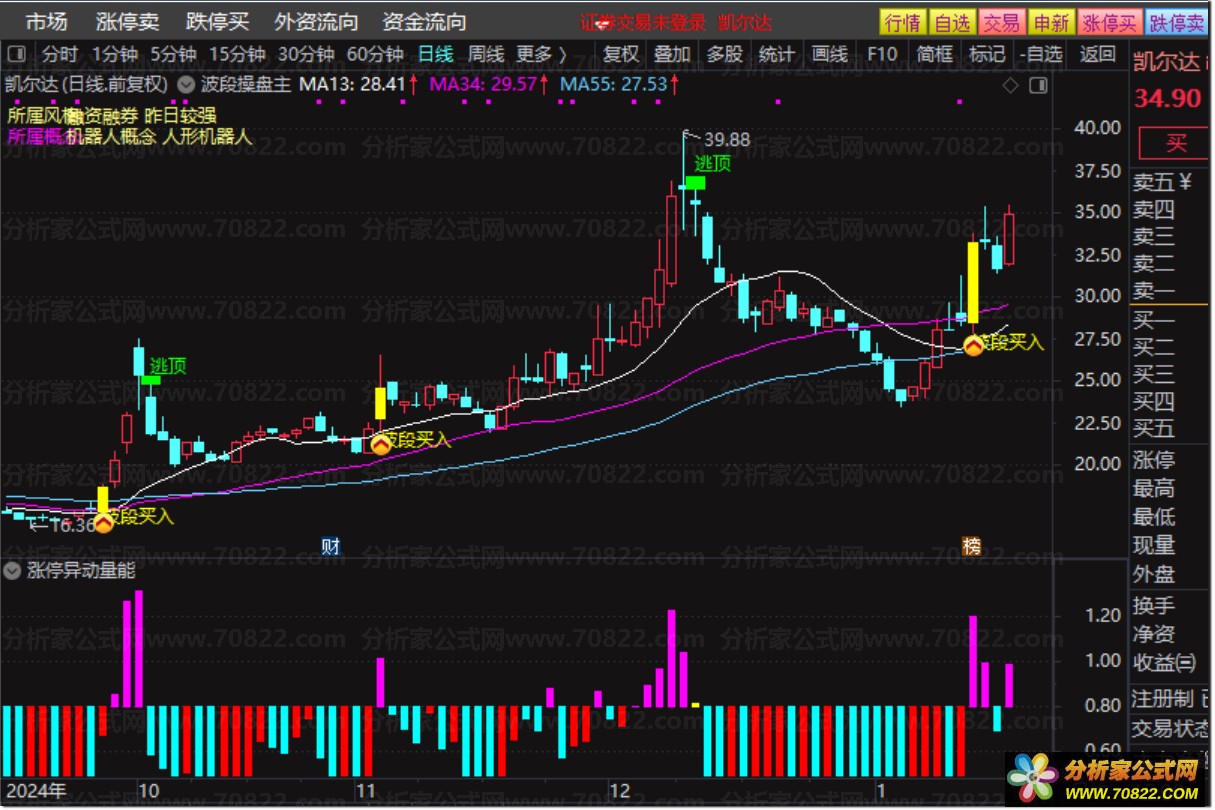Open the 复权 adjustment option
The image size is (1215, 810).
621,54
